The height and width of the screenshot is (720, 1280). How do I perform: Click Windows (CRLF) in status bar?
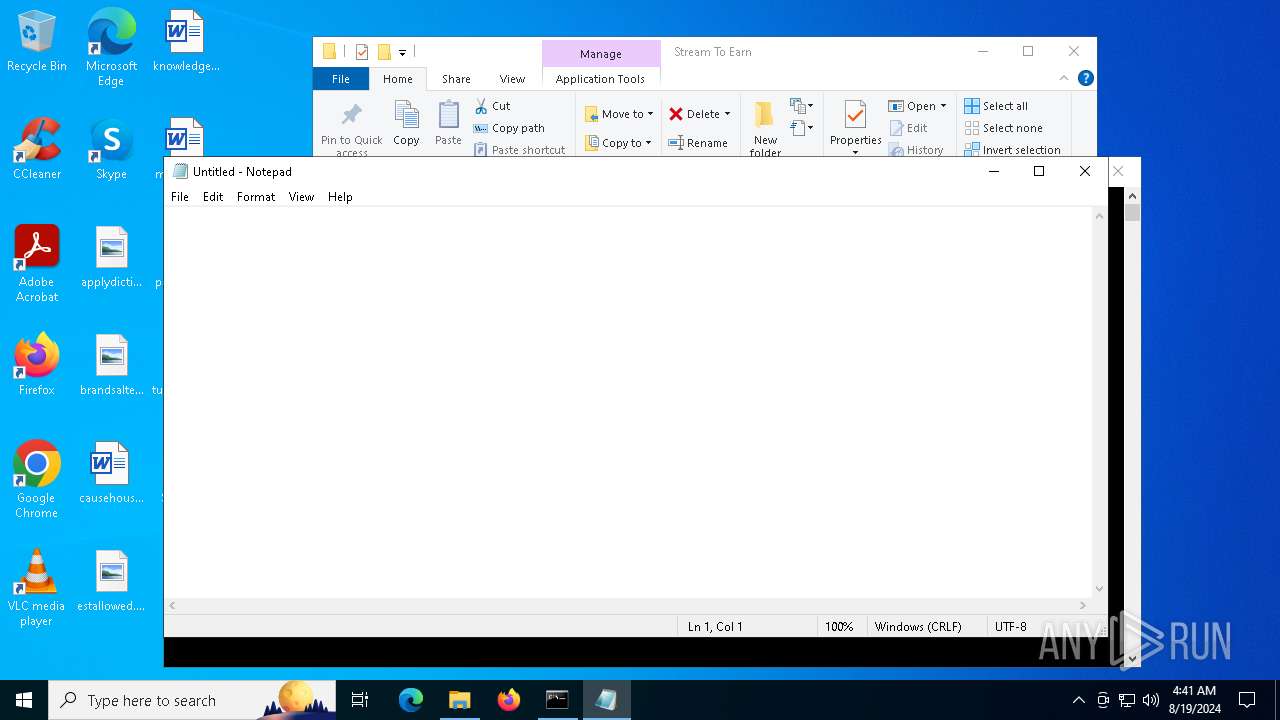[918, 627]
